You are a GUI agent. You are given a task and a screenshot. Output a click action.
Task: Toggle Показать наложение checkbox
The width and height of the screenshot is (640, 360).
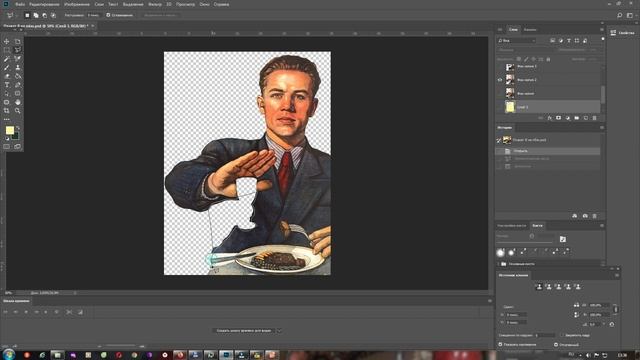click(x=500, y=344)
